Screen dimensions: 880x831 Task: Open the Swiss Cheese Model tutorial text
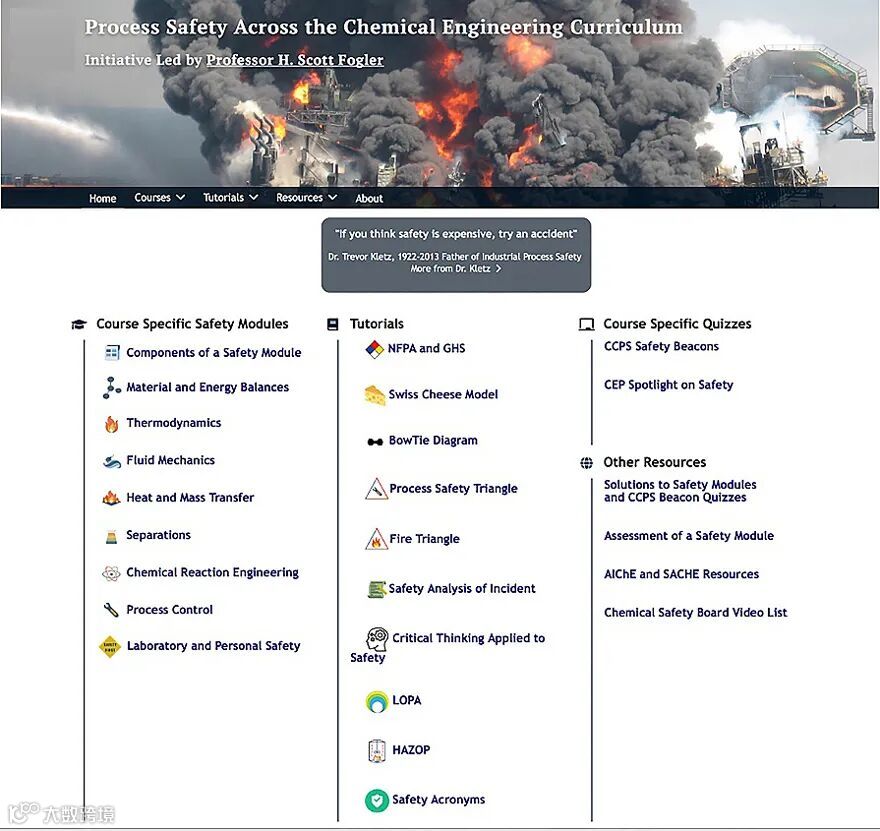pos(443,394)
